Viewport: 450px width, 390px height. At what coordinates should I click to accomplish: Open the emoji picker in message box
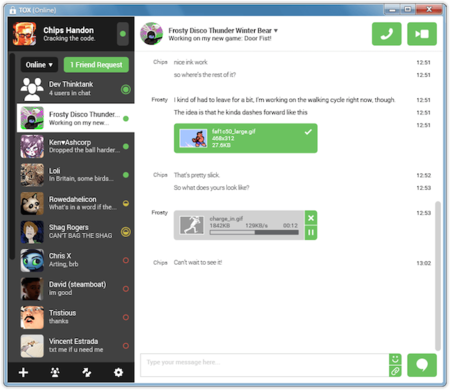395,359
